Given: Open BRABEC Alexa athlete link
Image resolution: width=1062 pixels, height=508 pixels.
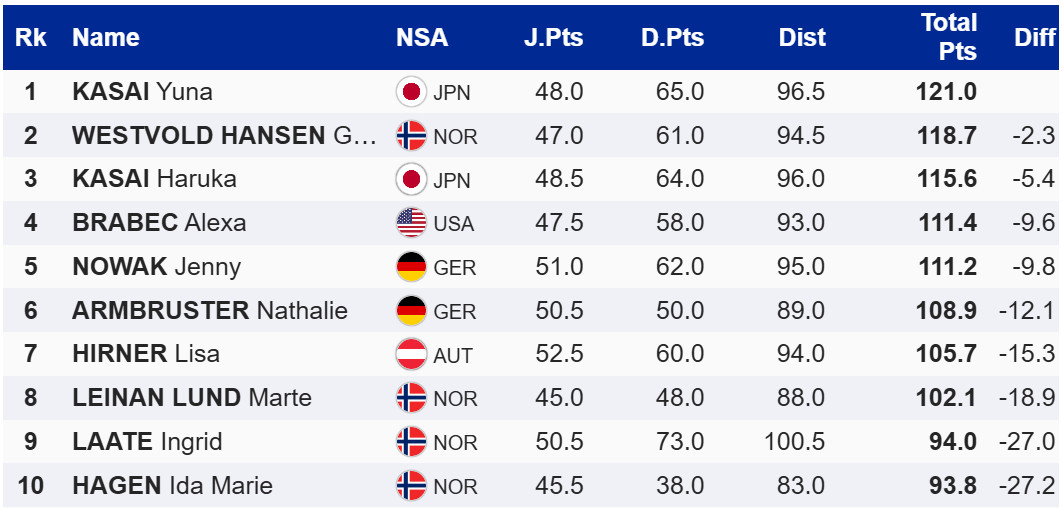Looking at the screenshot, I should click(x=159, y=223).
